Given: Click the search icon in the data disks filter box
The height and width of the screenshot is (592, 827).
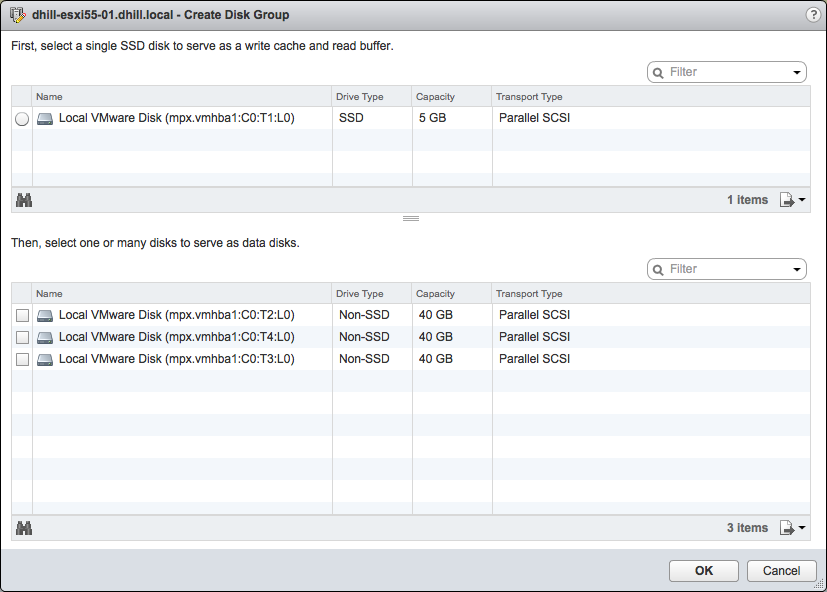Looking at the screenshot, I should click(658, 270).
